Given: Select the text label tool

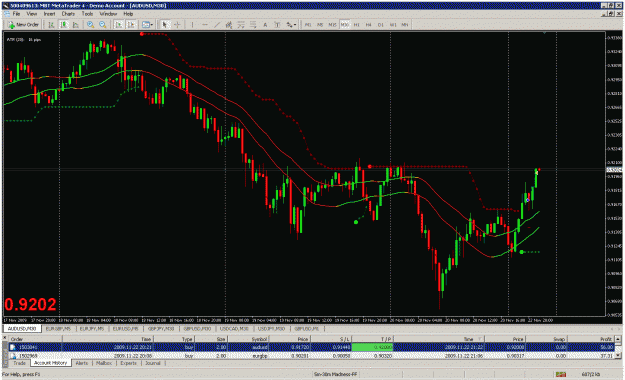Looking at the screenshot, I should [x=277, y=25].
